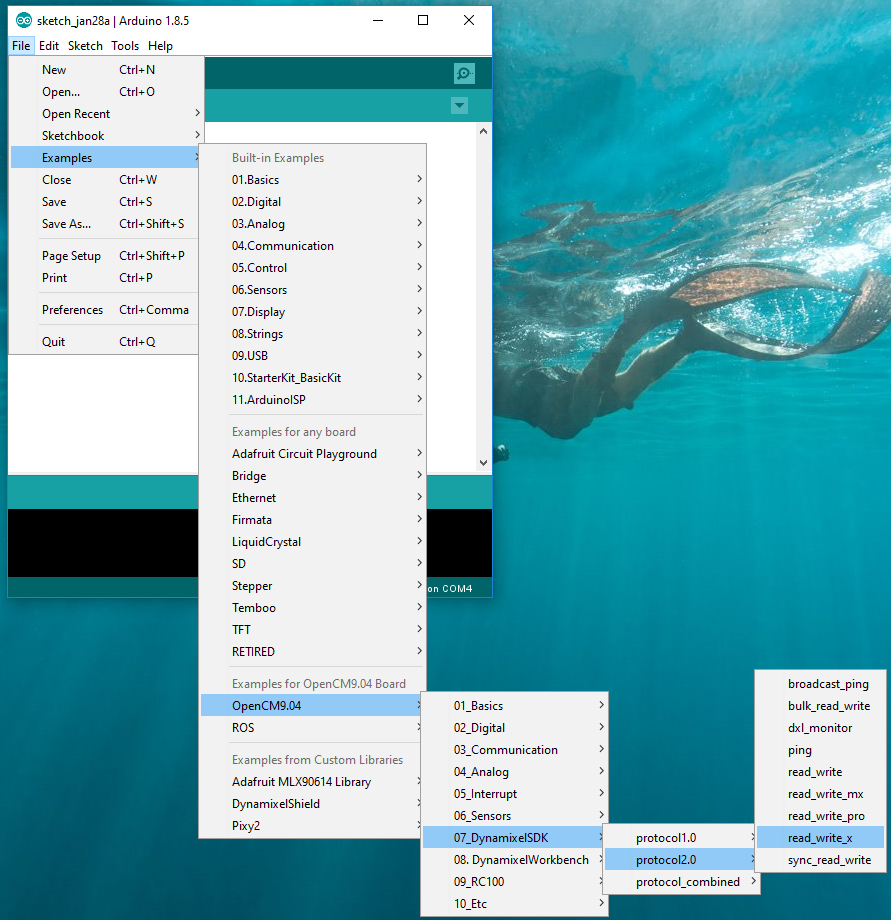This screenshot has height=920, width=891.
Task: Click the editor scroll up arrow
Action: 484,131
